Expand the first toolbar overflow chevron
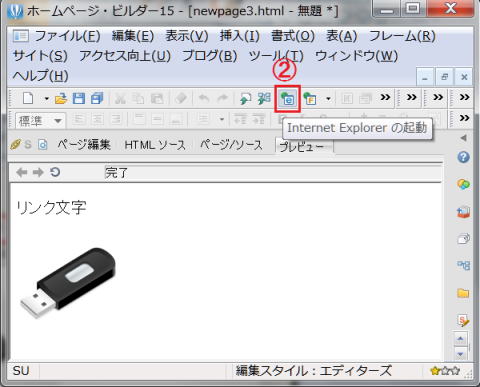Image resolution: width=480 pixels, height=387 pixels. click(x=385, y=97)
